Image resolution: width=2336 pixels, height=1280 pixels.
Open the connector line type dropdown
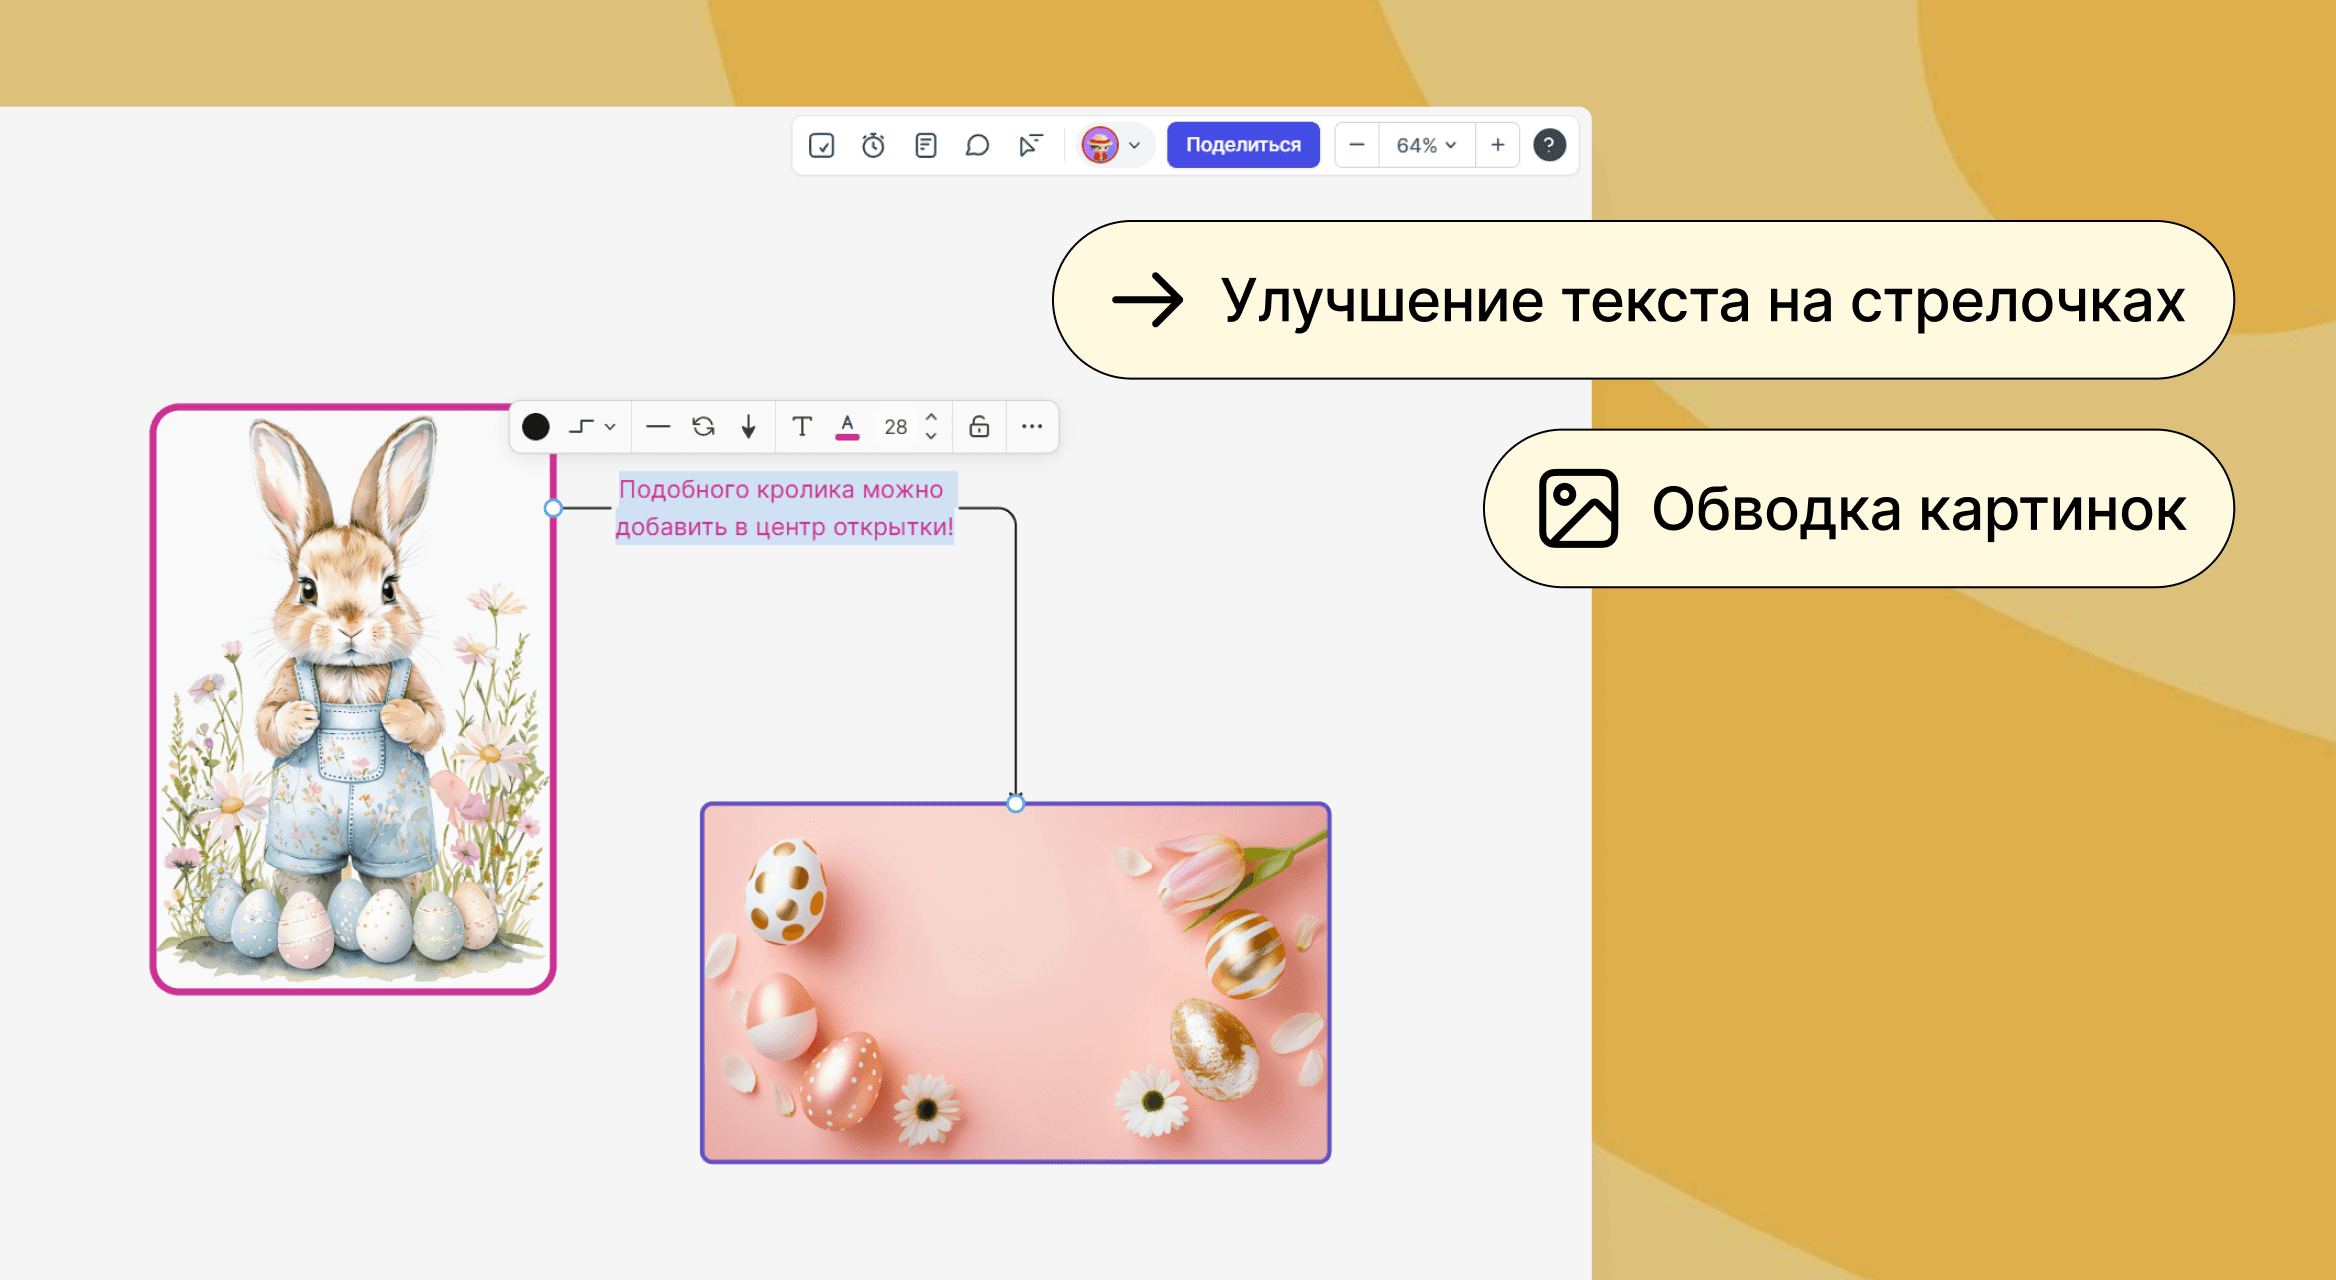click(x=592, y=427)
